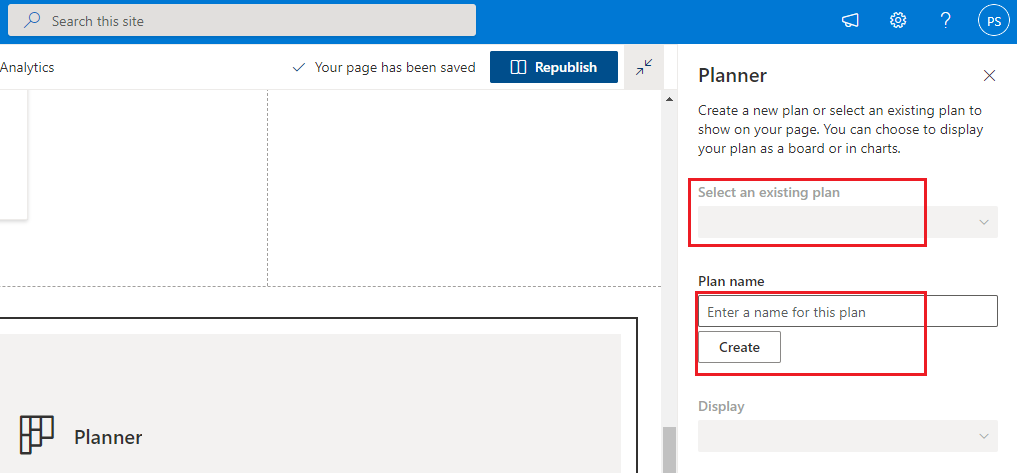Expand the Select an existing plan dropdown
This screenshot has width=1017, height=473.
tap(847, 222)
